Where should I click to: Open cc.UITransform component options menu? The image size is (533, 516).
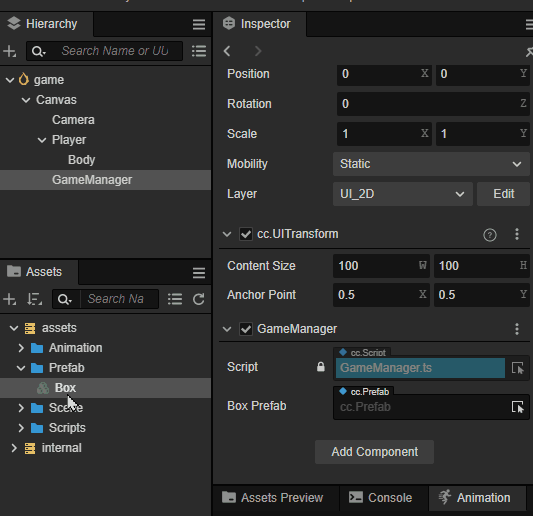(x=517, y=234)
